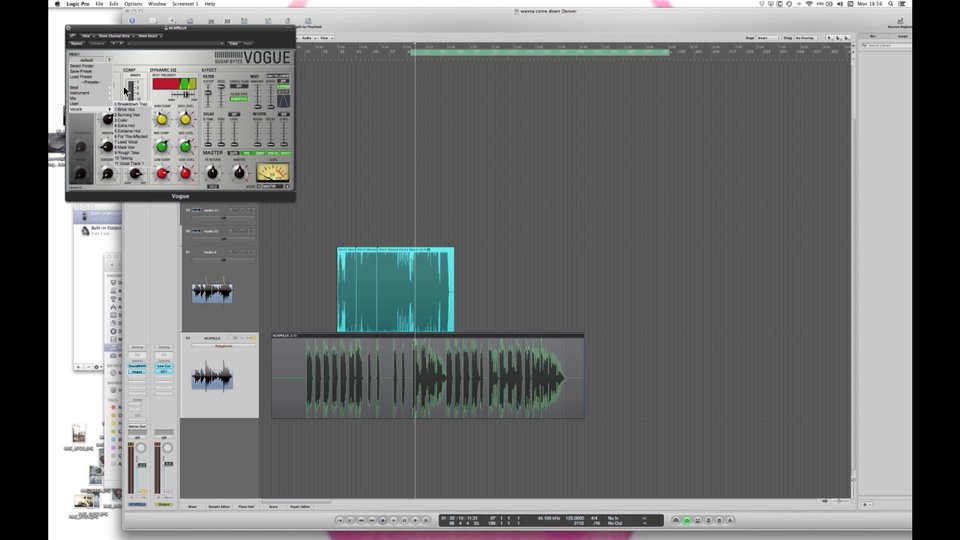Screen dimensions: 960x540
Task: Stop playback in the transport bar
Action: coord(383,520)
